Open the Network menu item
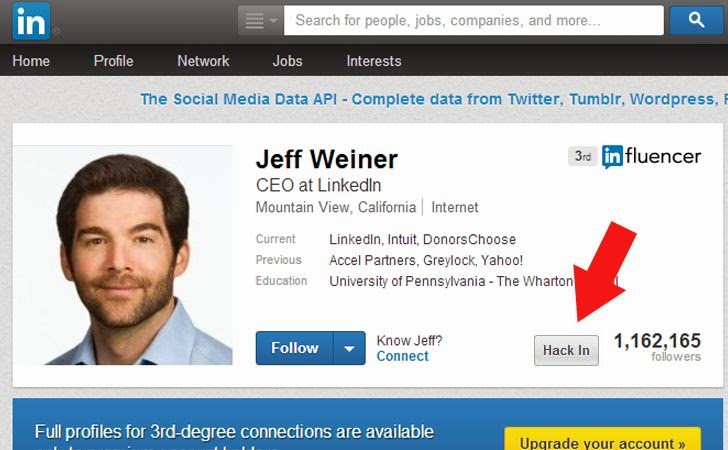Screen dimensions: 728x450 coord(203,61)
